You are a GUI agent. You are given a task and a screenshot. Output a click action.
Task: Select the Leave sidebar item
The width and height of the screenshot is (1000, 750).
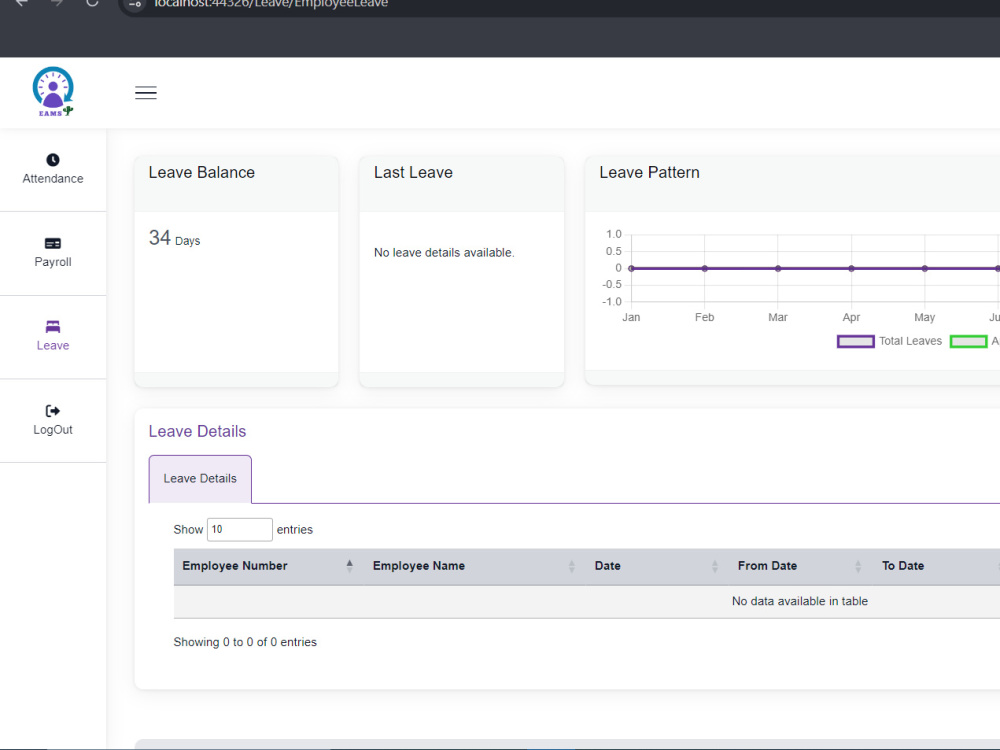[x=53, y=337]
